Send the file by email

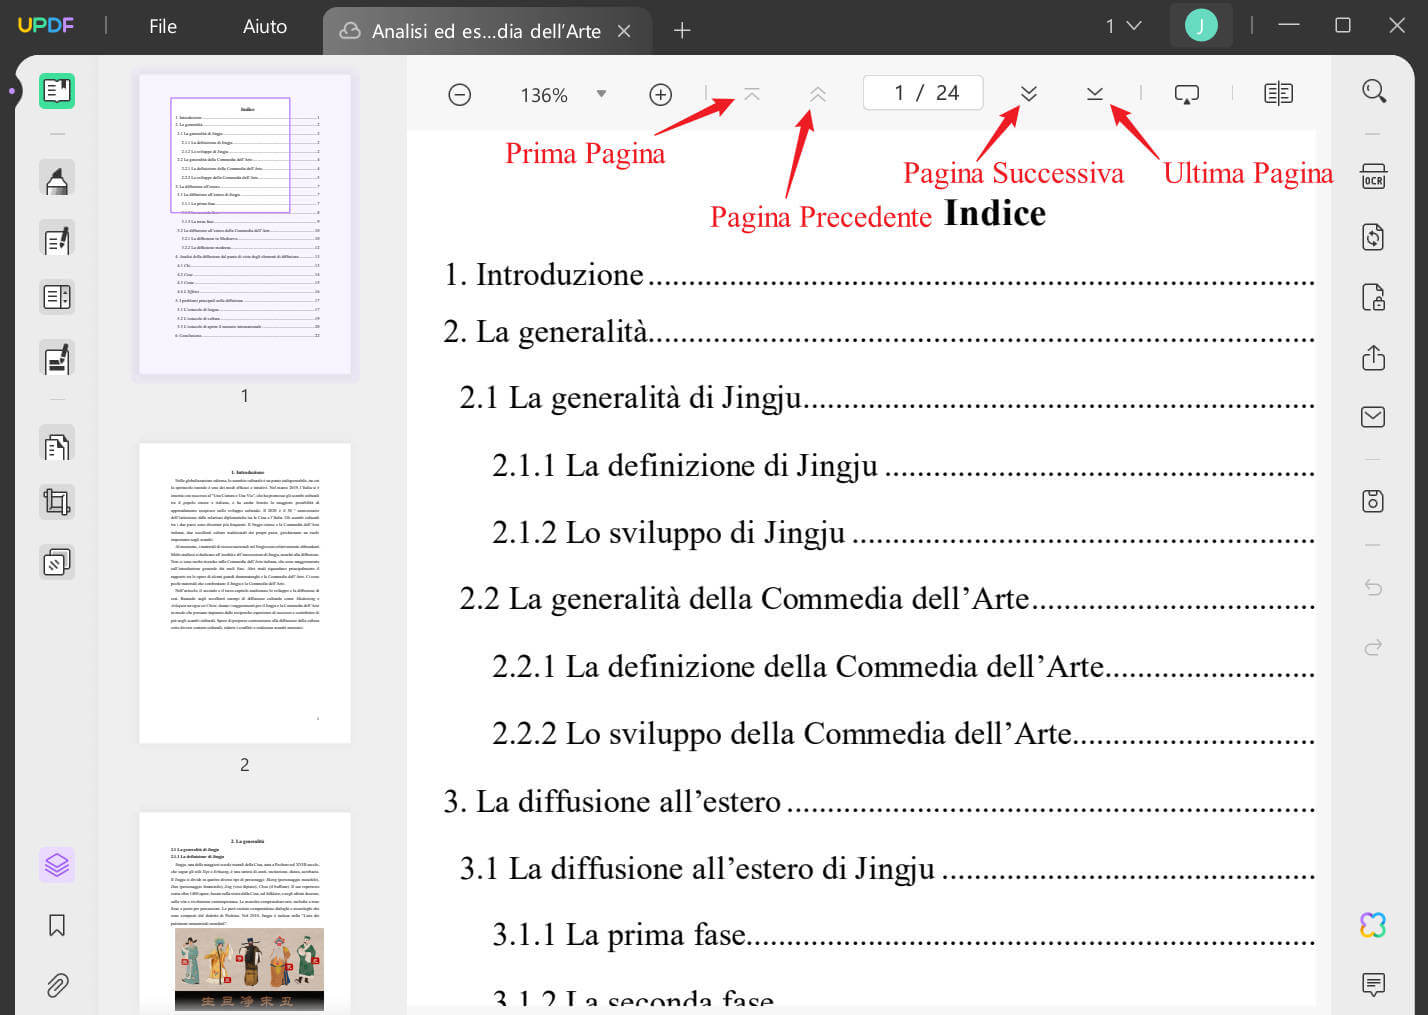[x=1374, y=417]
